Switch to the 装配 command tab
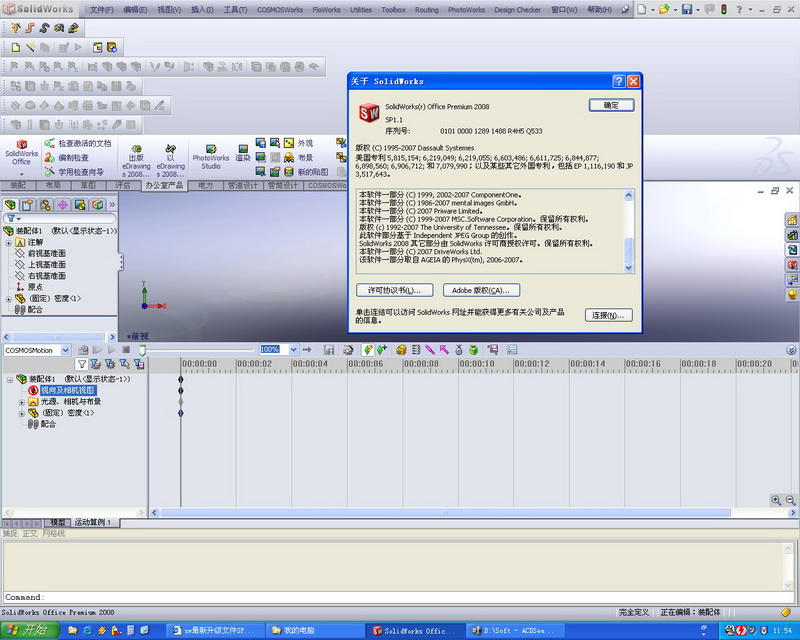Image resolution: width=800 pixels, height=640 pixels. (18, 185)
